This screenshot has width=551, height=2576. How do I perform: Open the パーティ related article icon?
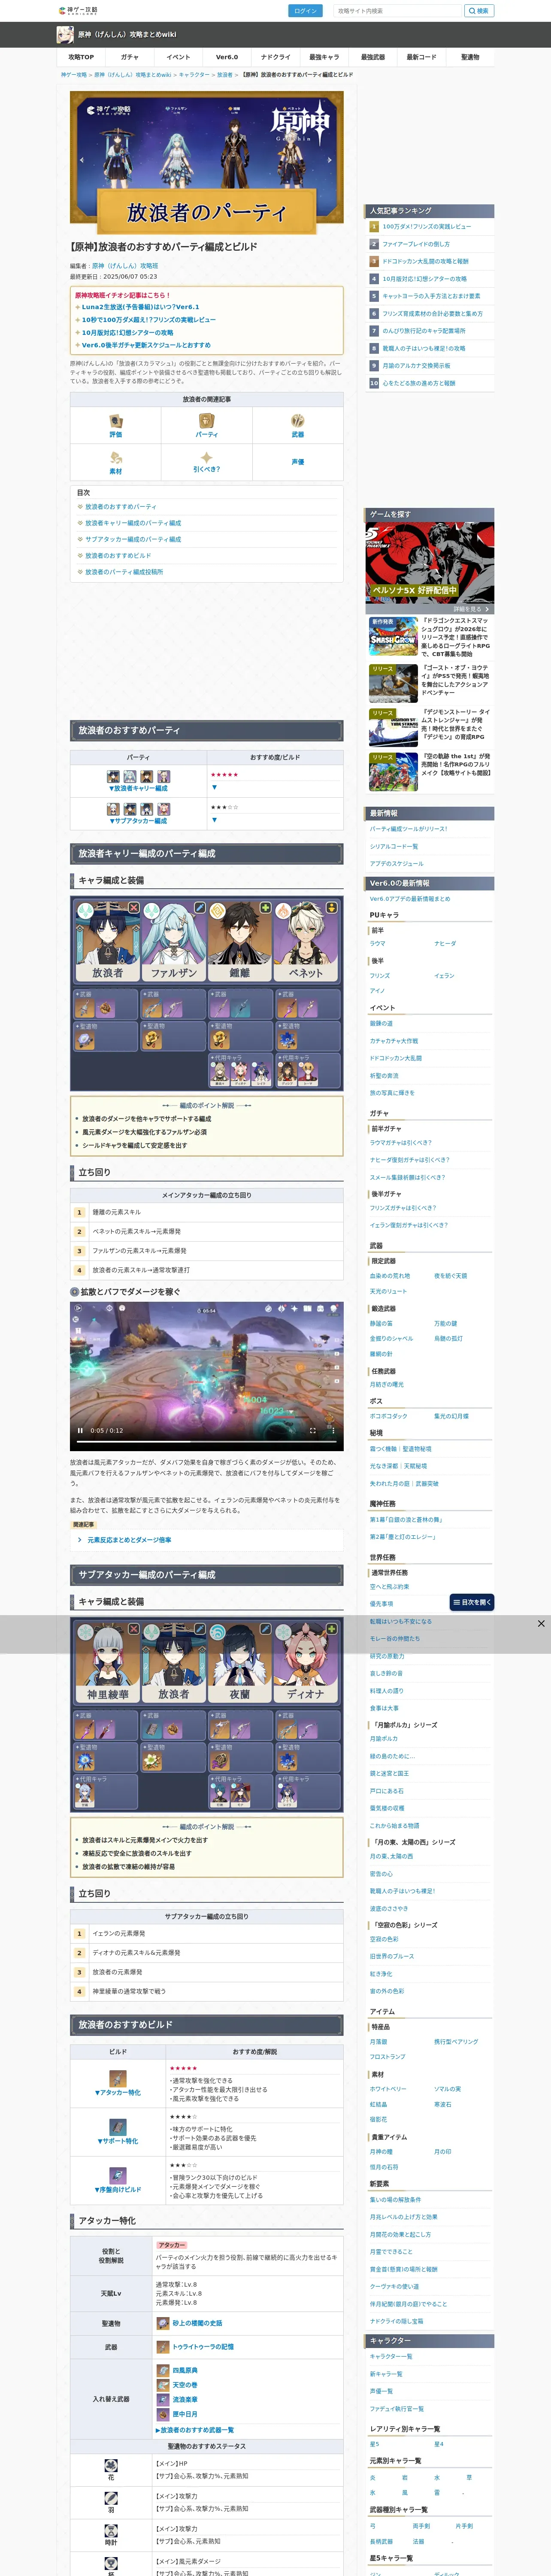coord(206,421)
